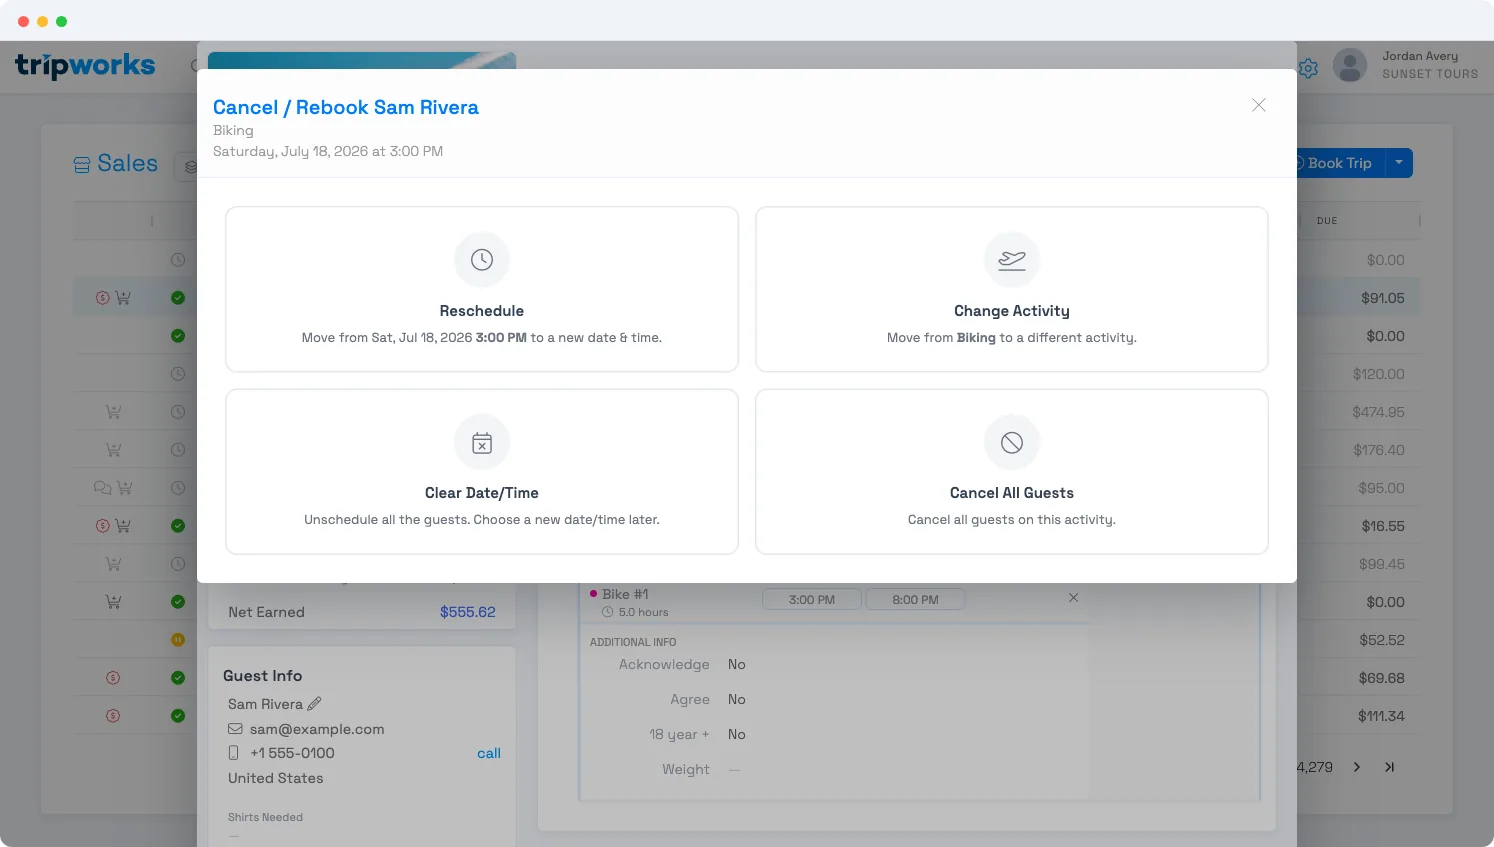
Task: Click the call link beside the phone number
Action: point(489,753)
